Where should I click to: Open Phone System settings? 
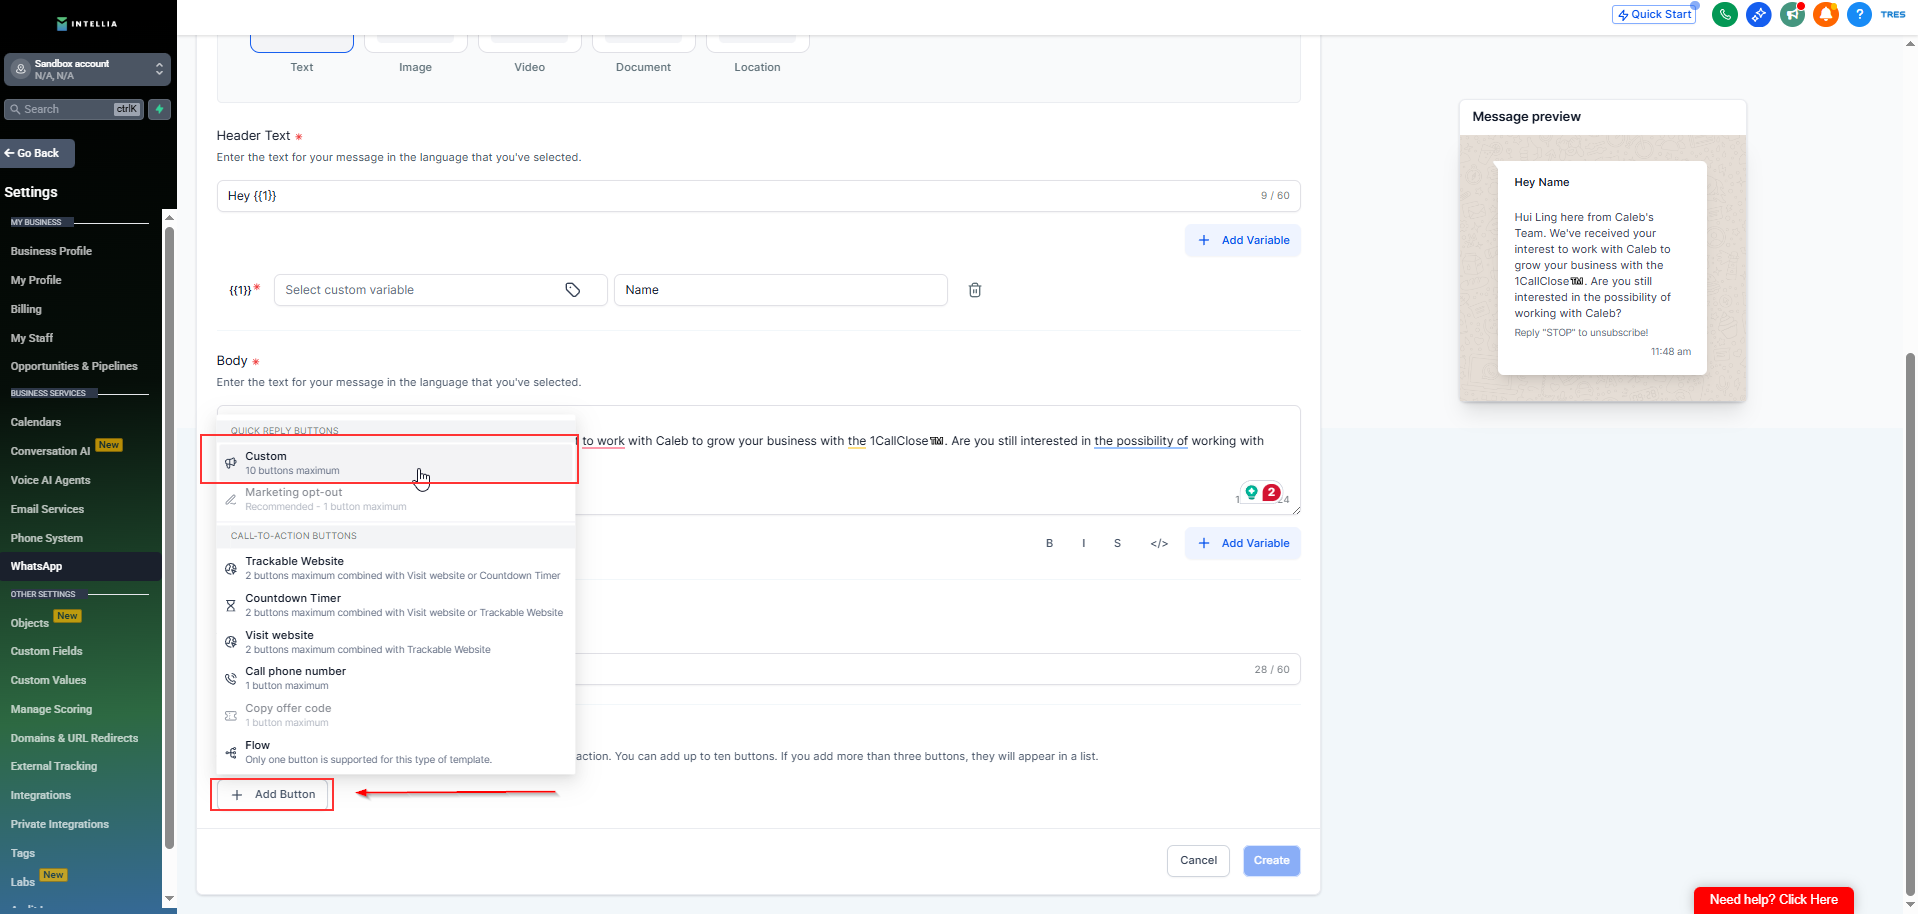click(x=47, y=538)
